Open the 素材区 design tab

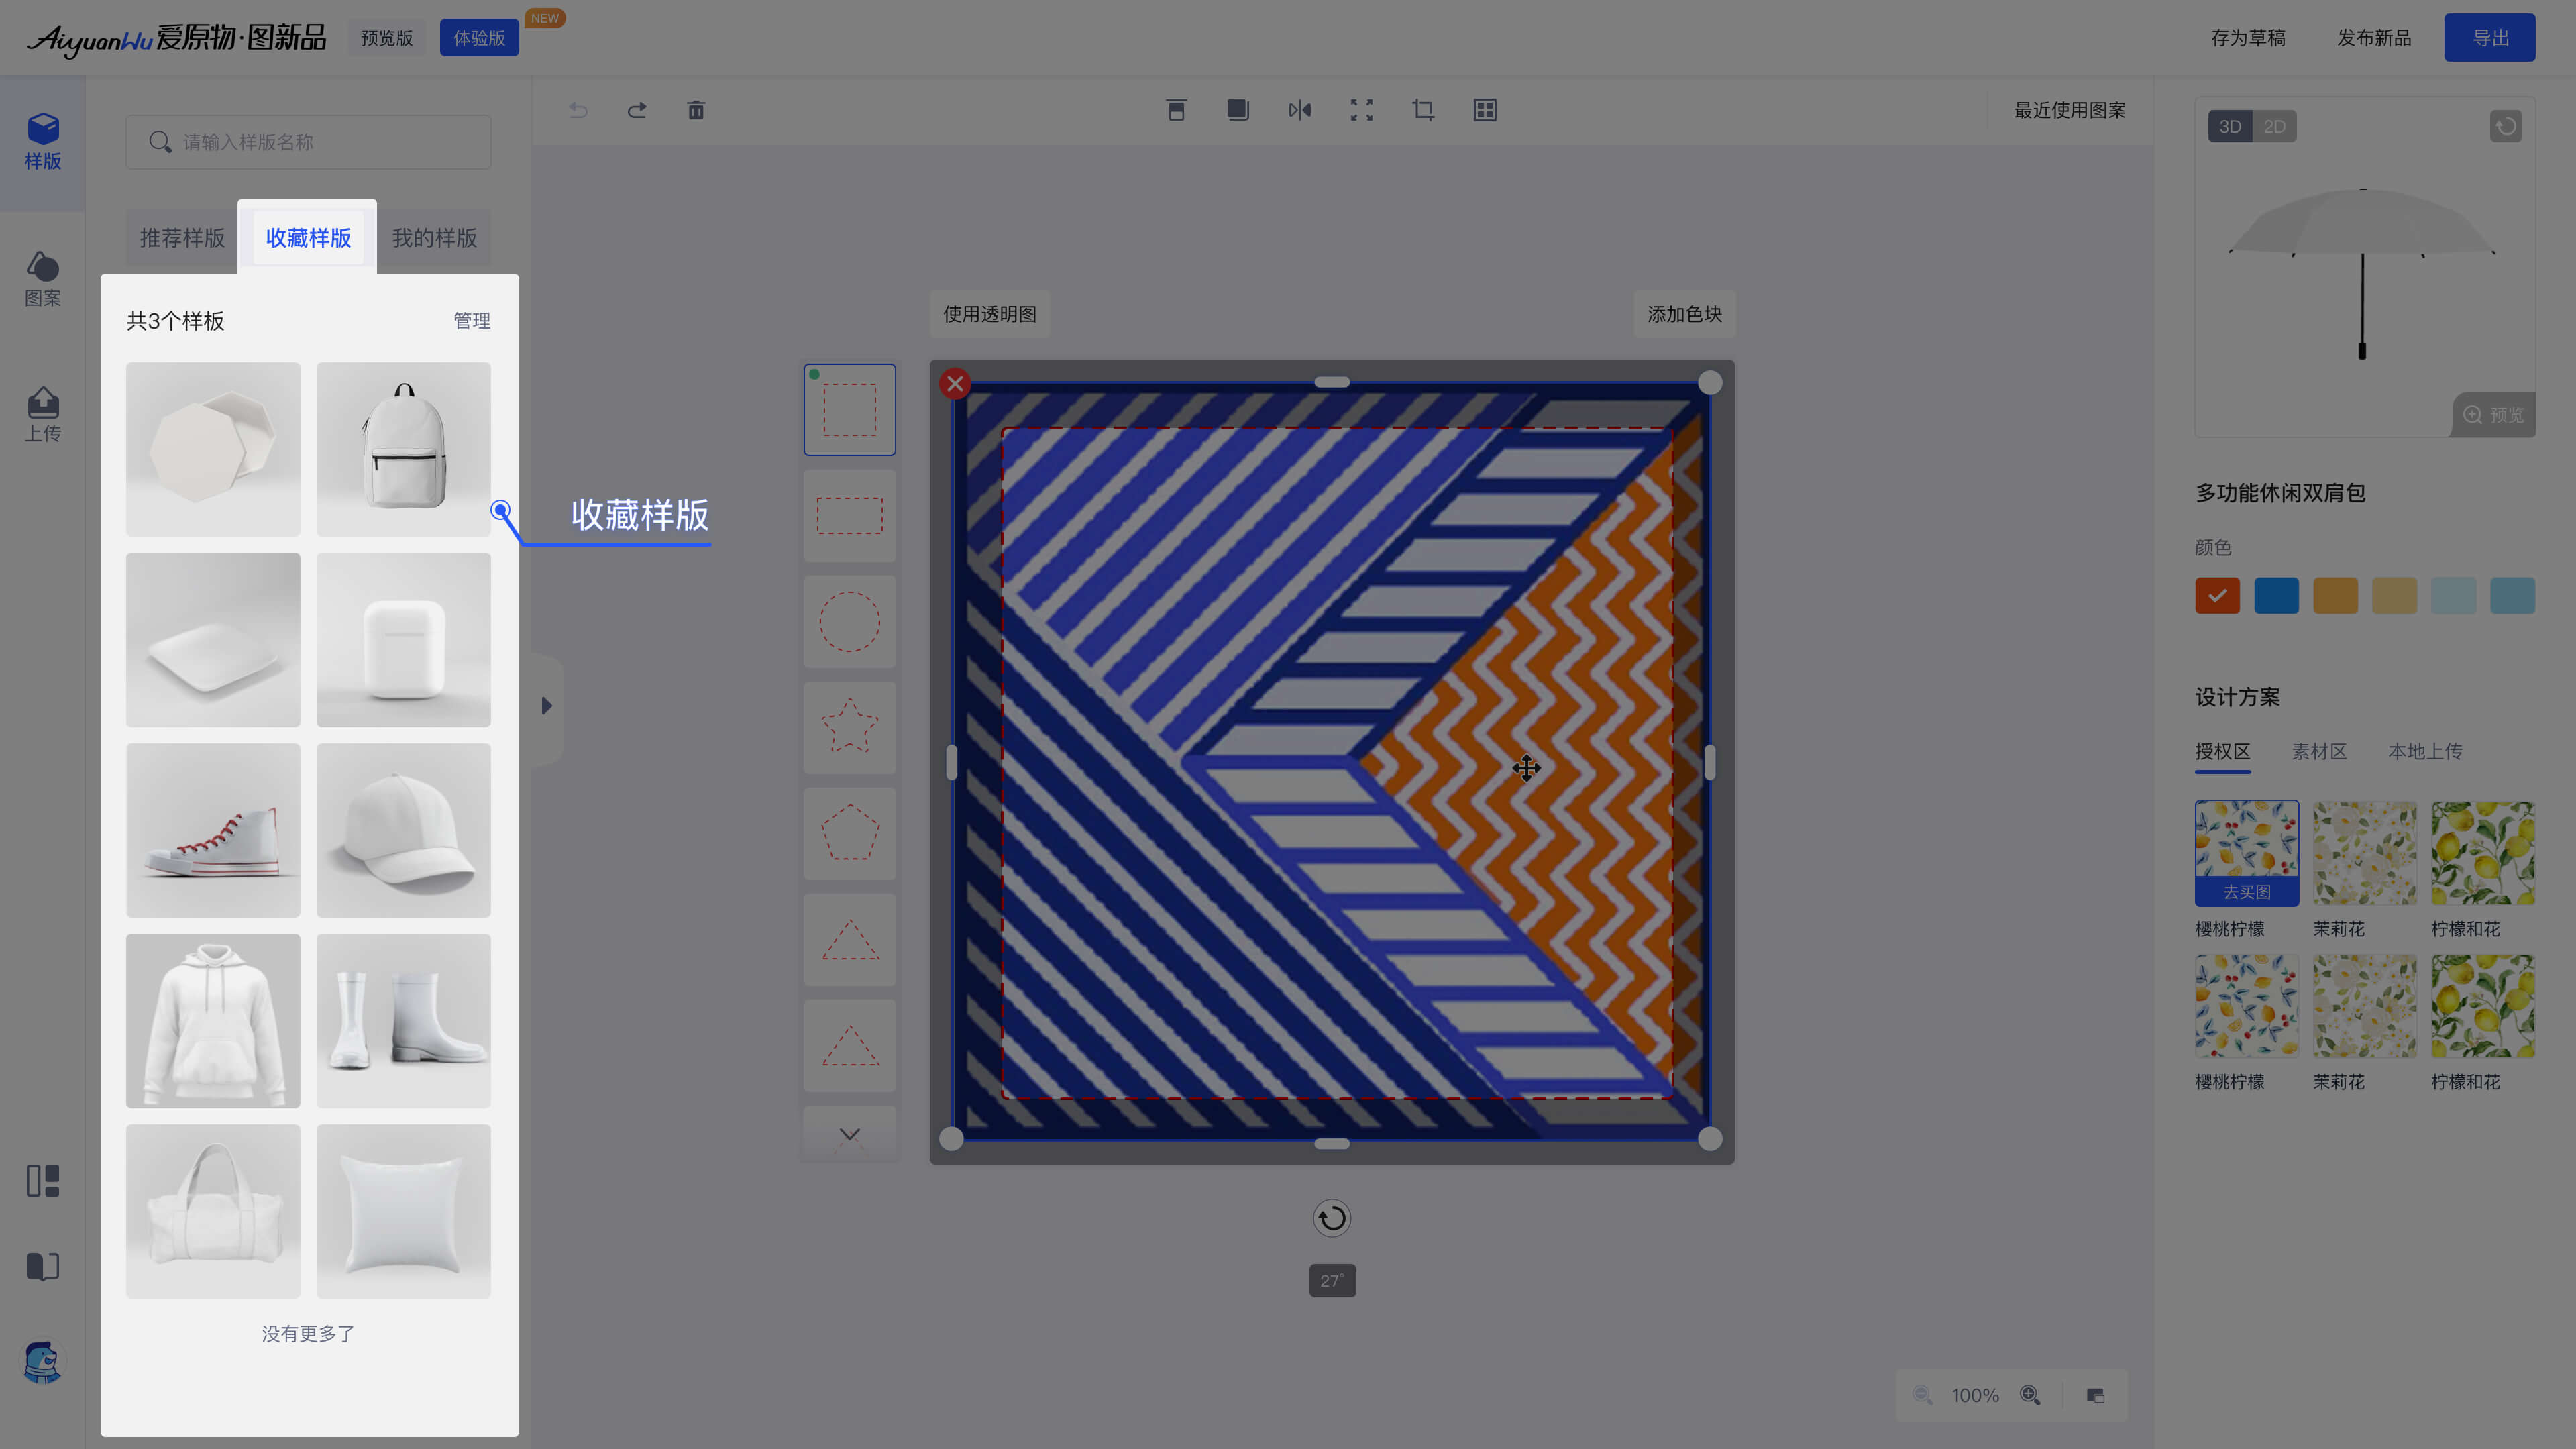pyautogui.click(x=2318, y=751)
